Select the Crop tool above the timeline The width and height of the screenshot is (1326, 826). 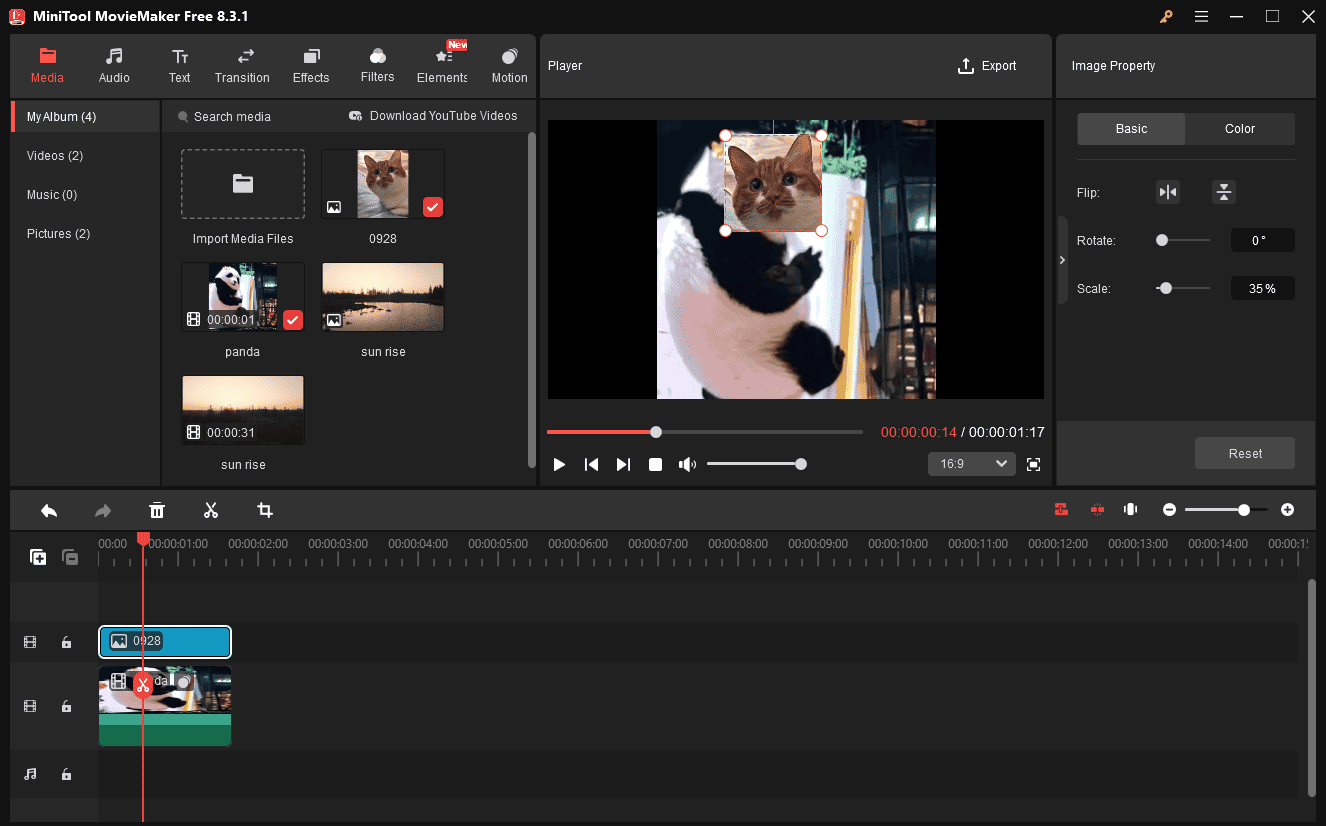(264, 510)
